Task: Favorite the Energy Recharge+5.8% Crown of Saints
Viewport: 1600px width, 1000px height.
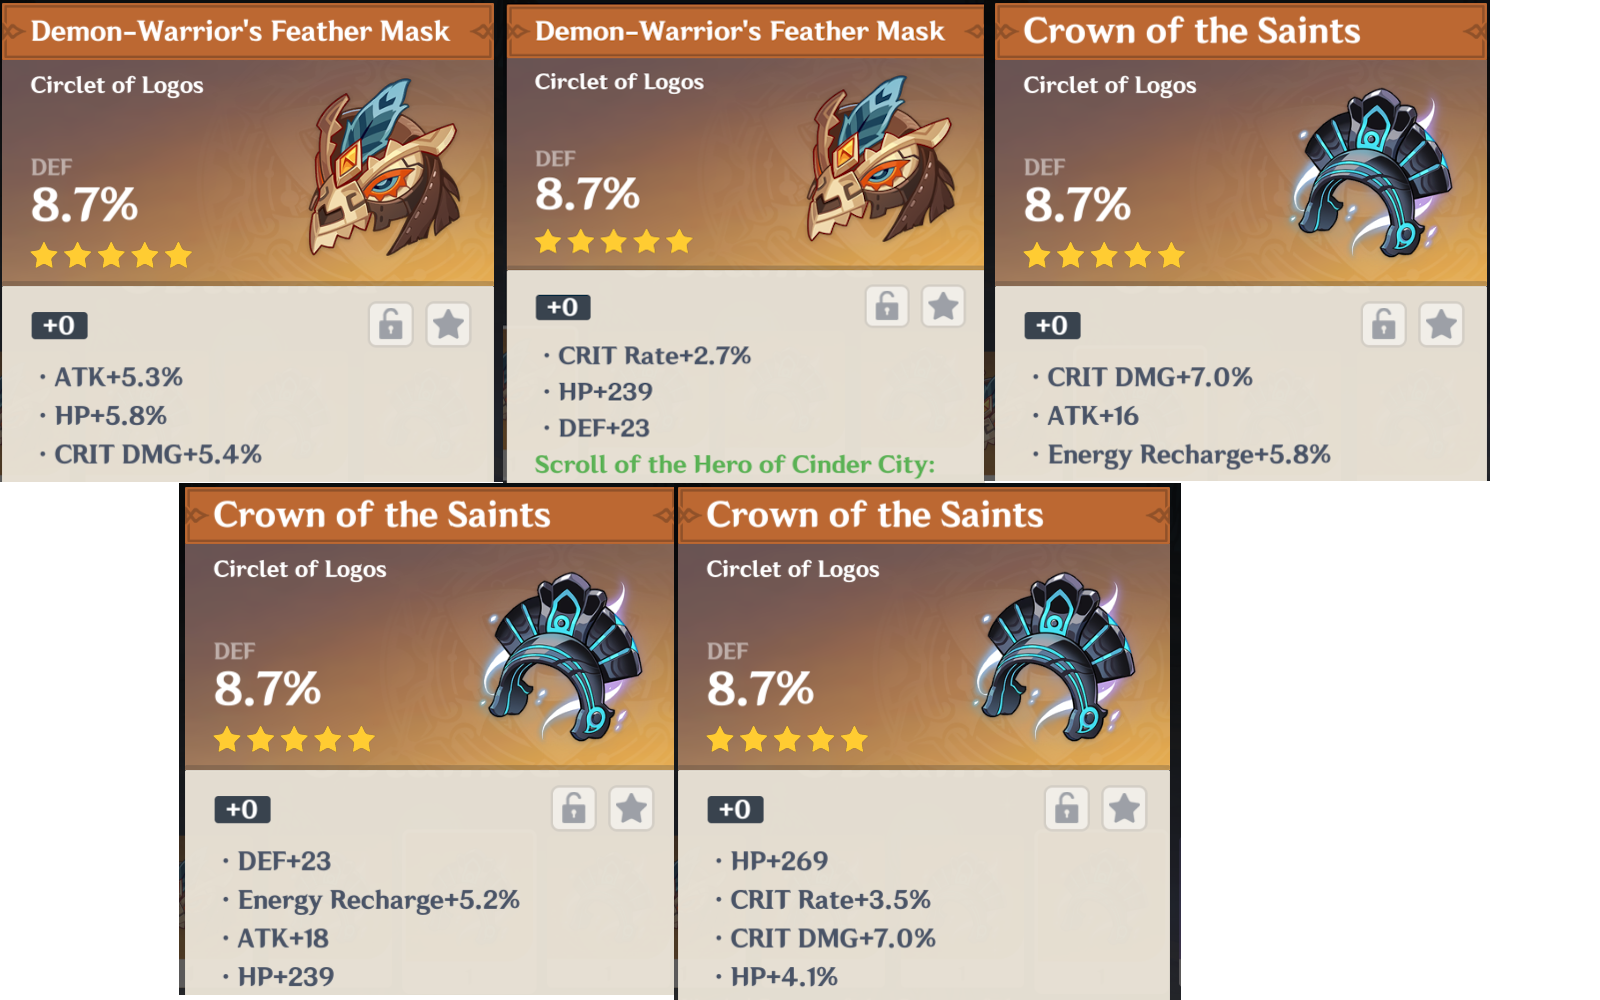Action: click(x=1441, y=324)
